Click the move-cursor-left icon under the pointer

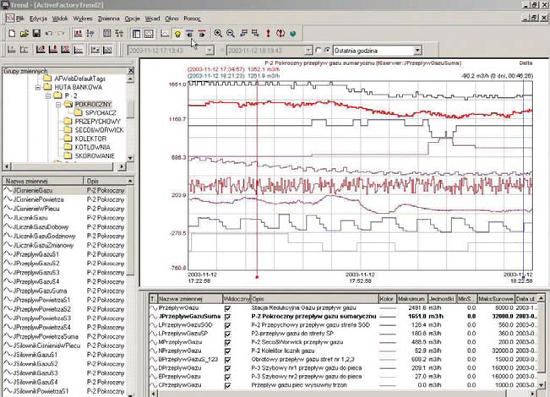(x=190, y=34)
